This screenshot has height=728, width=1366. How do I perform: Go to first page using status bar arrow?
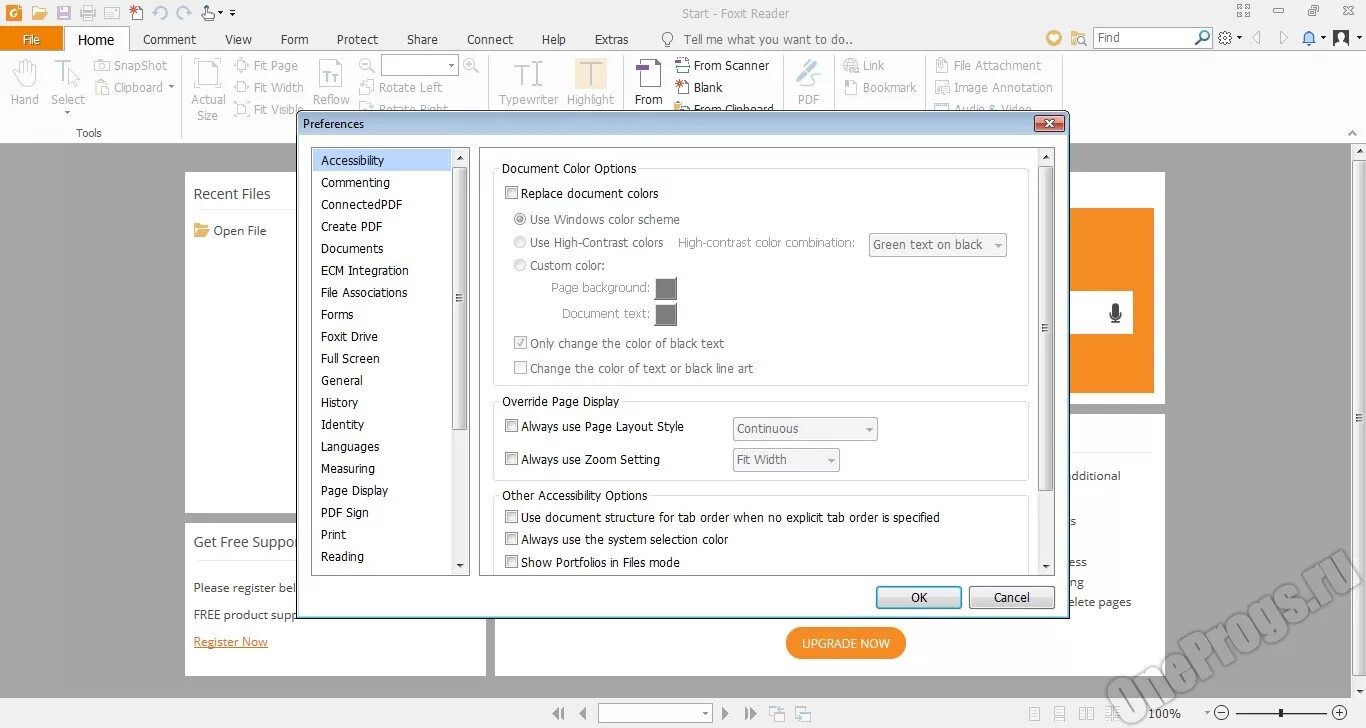tap(558, 714)
